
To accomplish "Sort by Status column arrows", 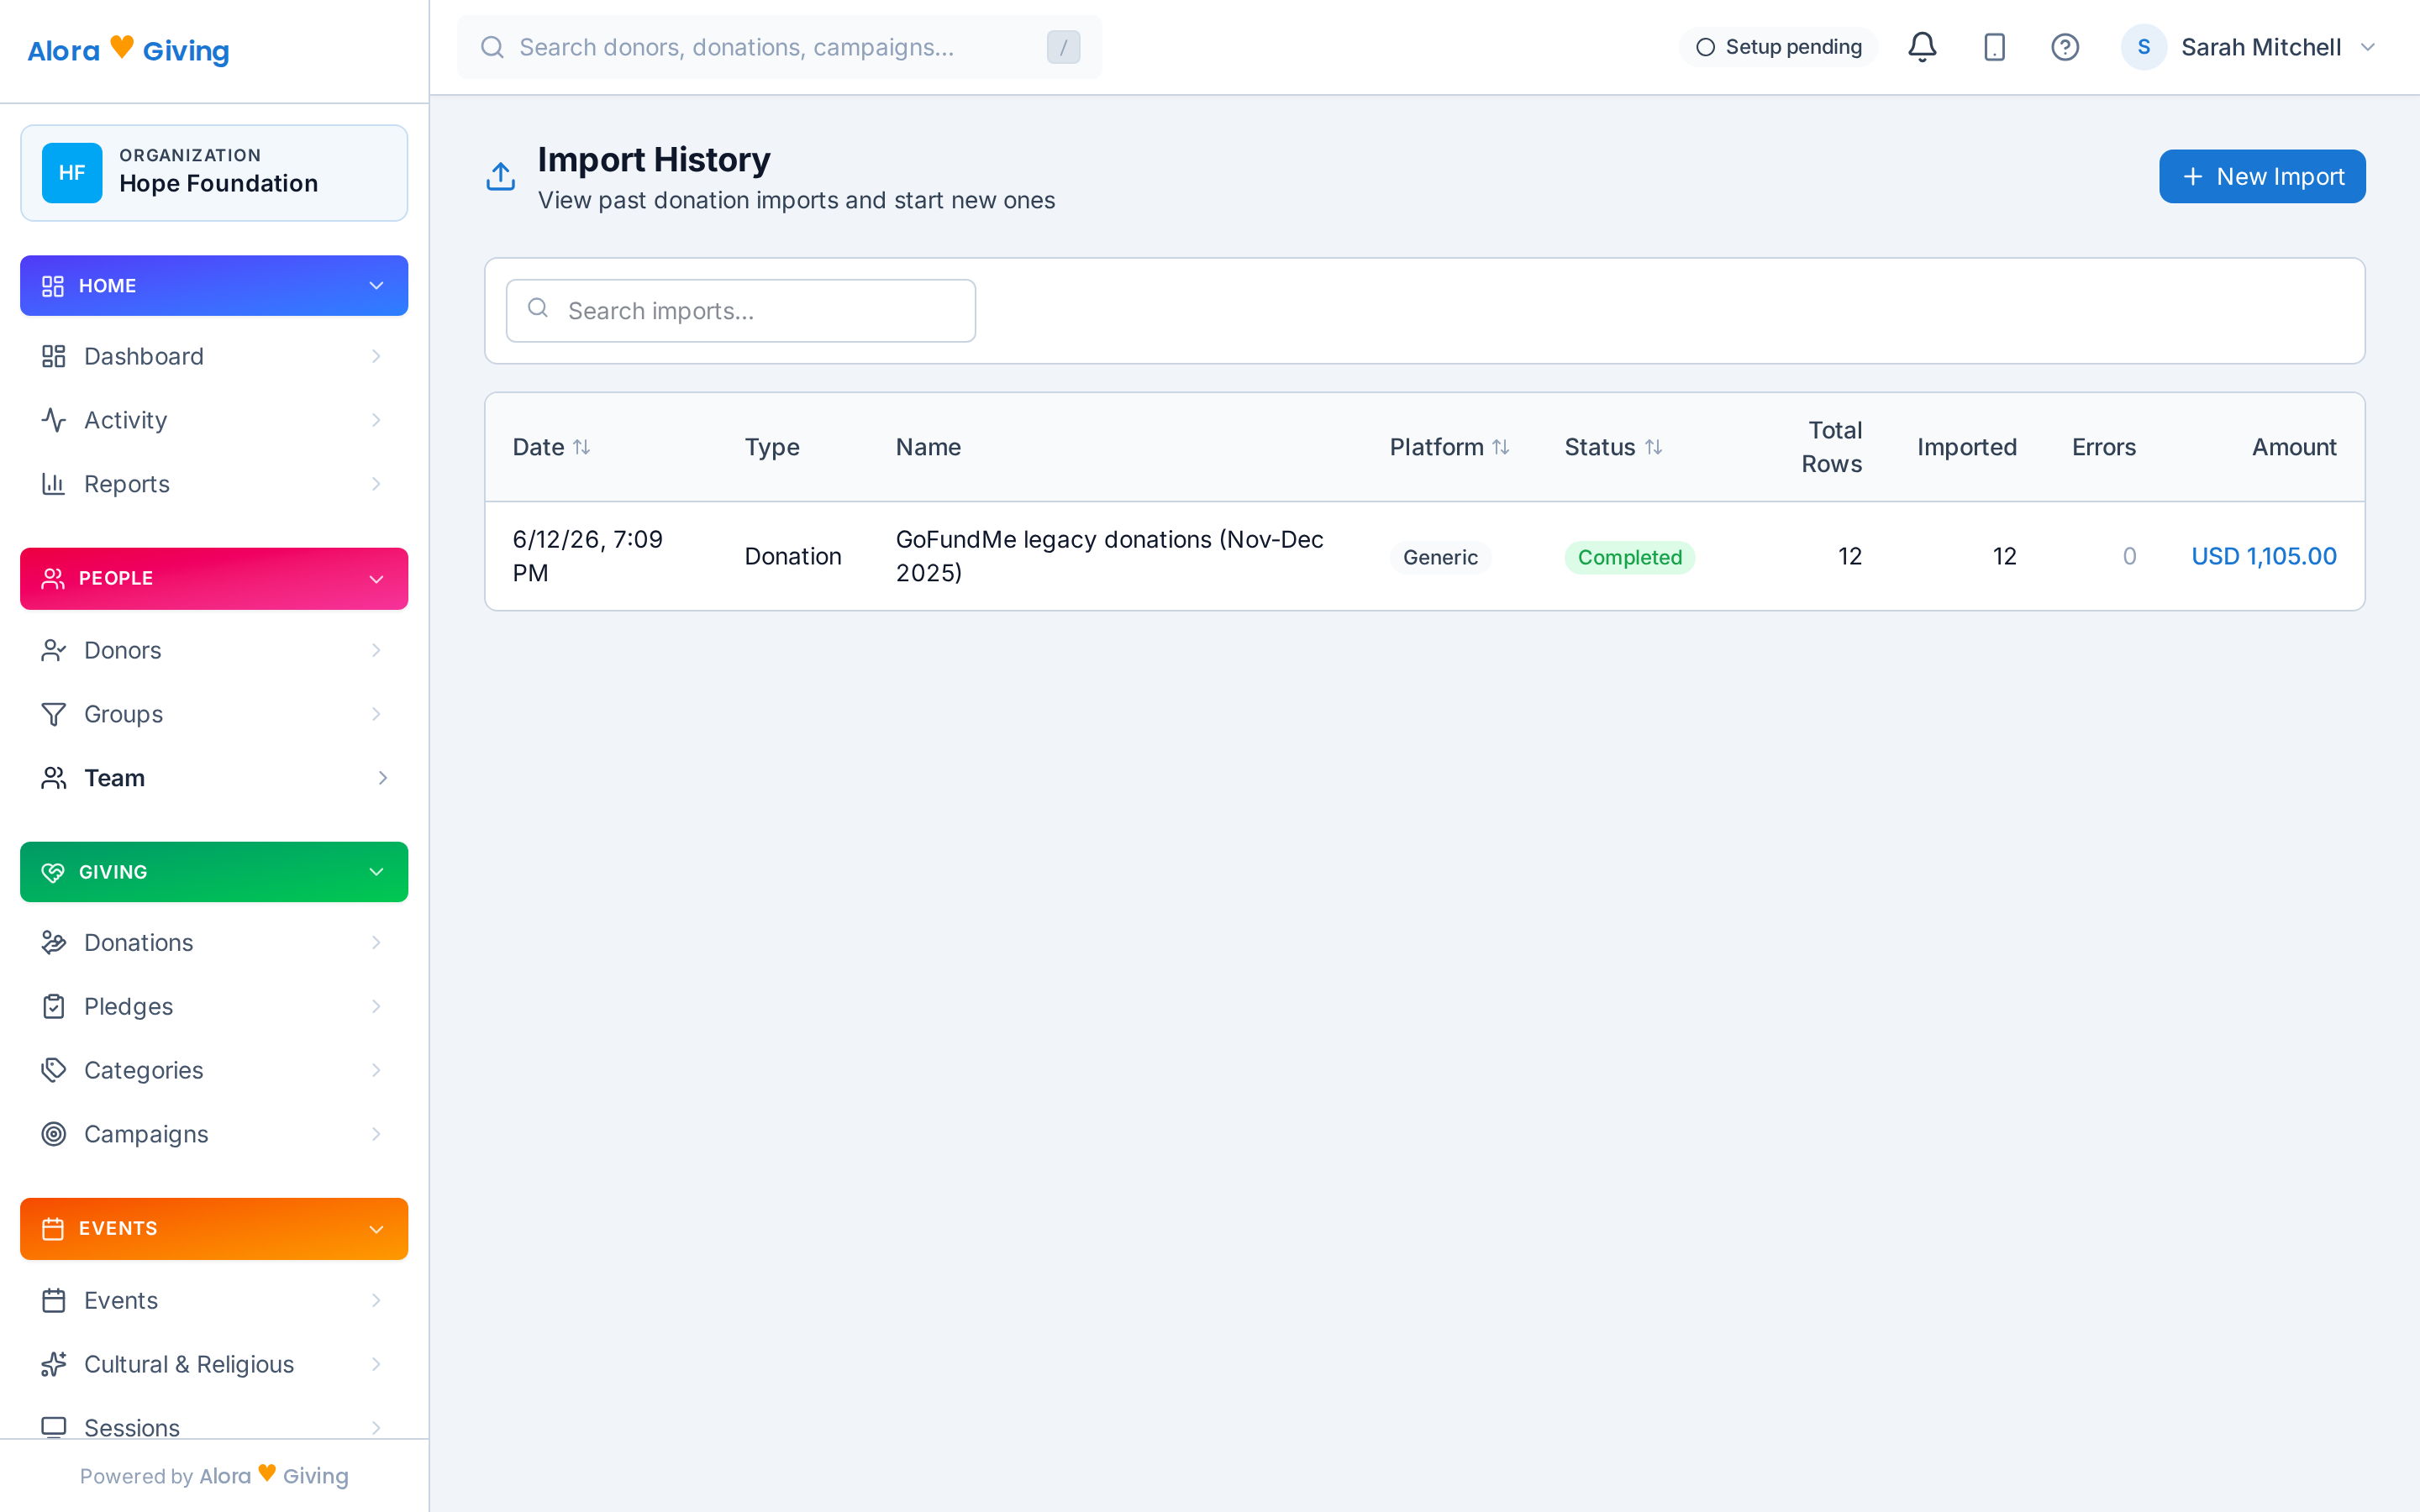I will pos(1653,447).
